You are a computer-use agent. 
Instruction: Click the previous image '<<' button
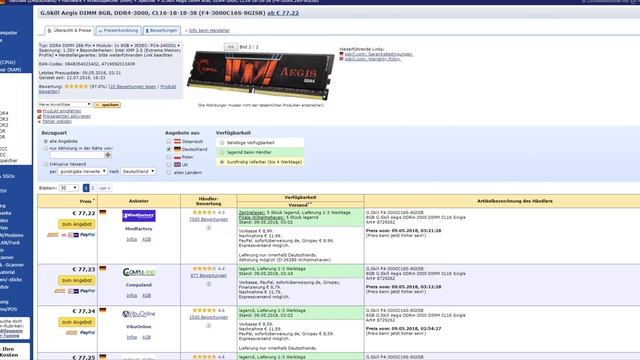(x=231, y=47)
